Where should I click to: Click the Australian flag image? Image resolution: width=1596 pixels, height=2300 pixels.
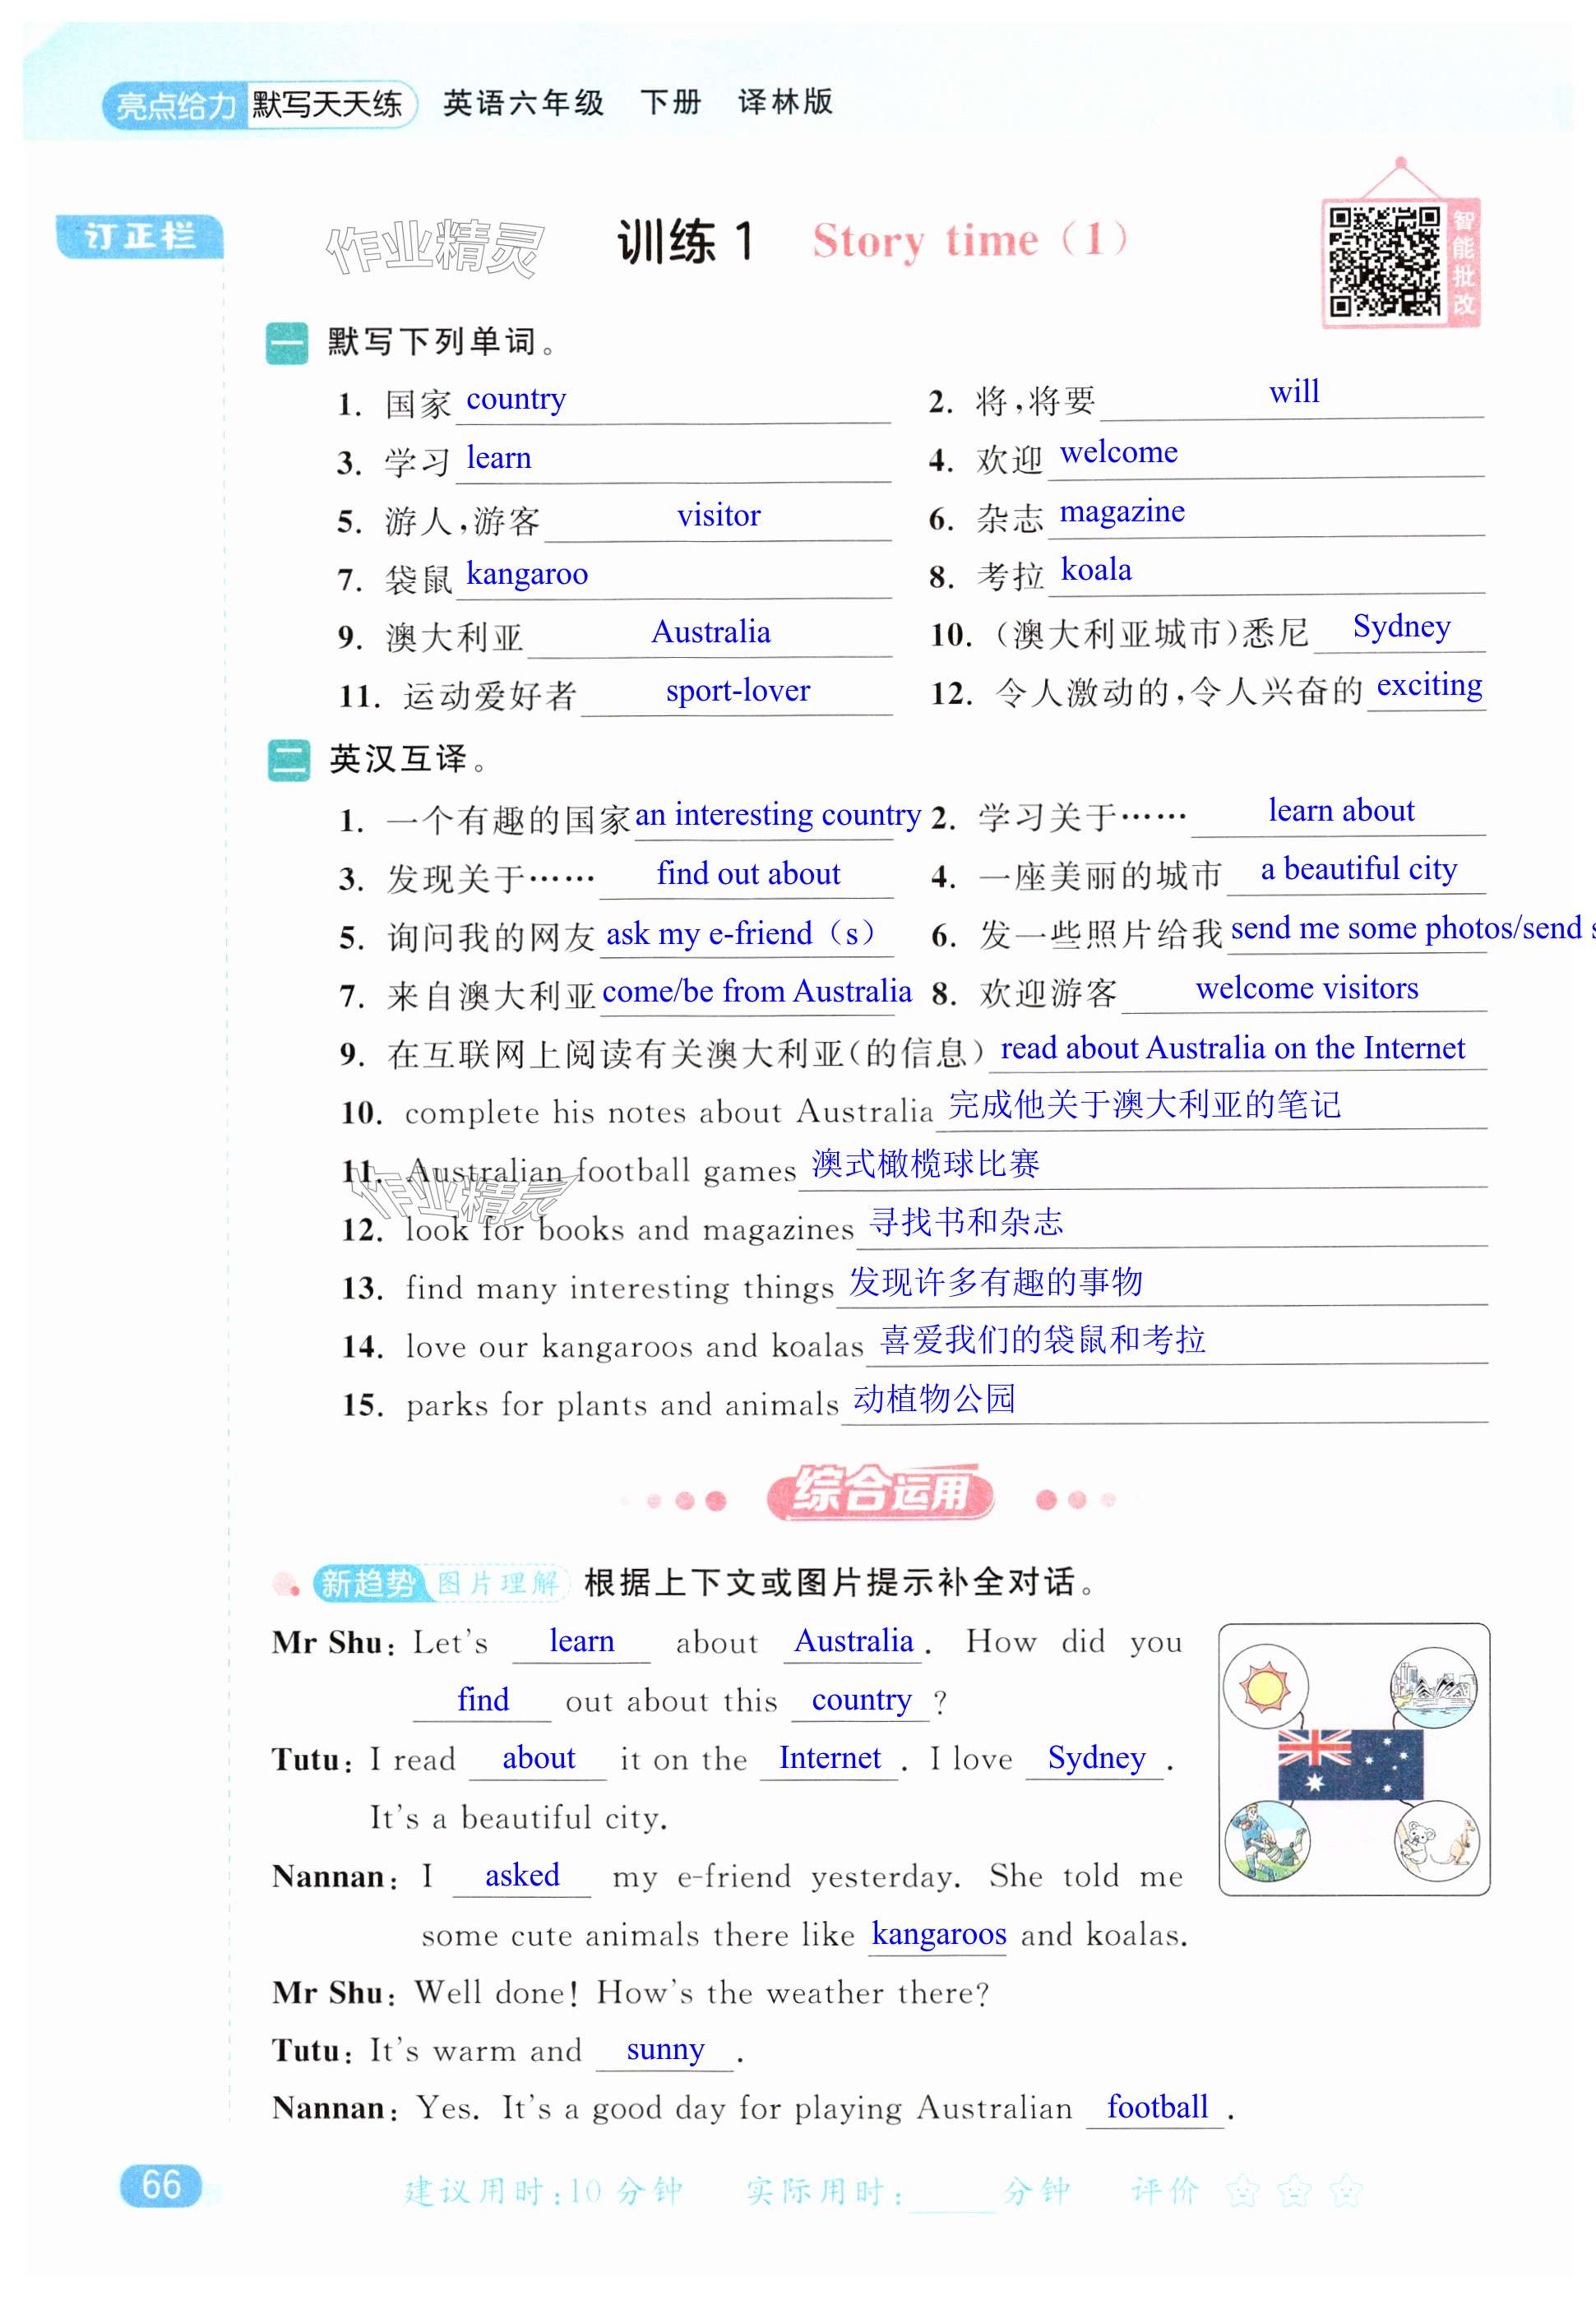click(x=1350, y=1764)
